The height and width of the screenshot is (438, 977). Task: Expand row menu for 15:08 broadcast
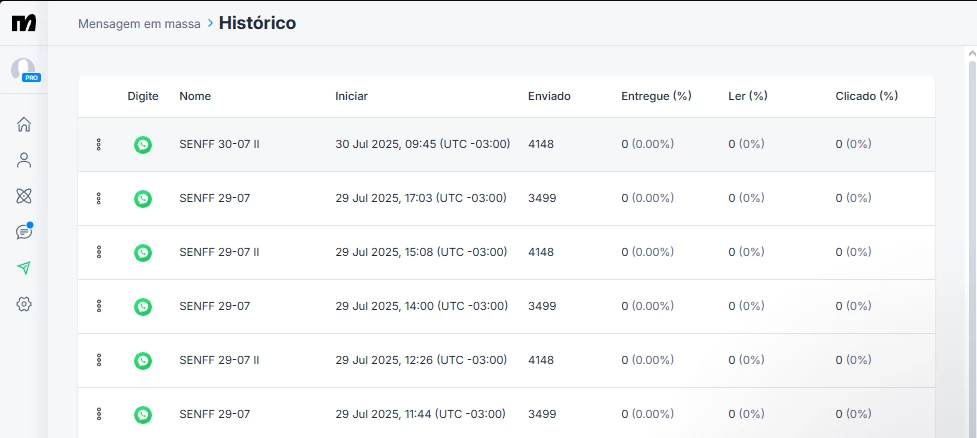[99, 253]
